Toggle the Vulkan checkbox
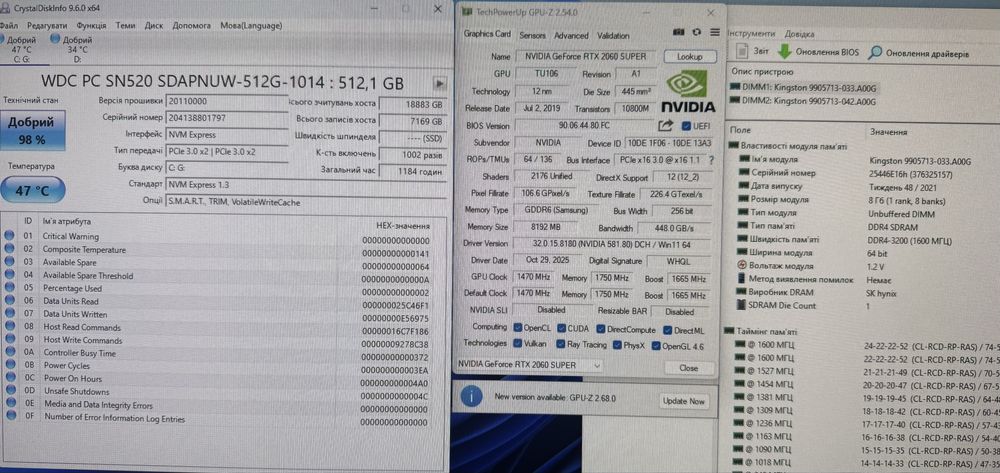 pyautogui.click(x=518, y=344)
